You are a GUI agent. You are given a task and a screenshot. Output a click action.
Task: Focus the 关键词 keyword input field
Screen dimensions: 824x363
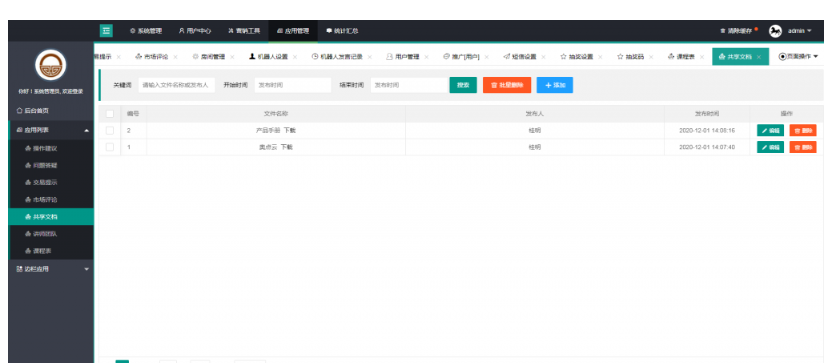177,85
